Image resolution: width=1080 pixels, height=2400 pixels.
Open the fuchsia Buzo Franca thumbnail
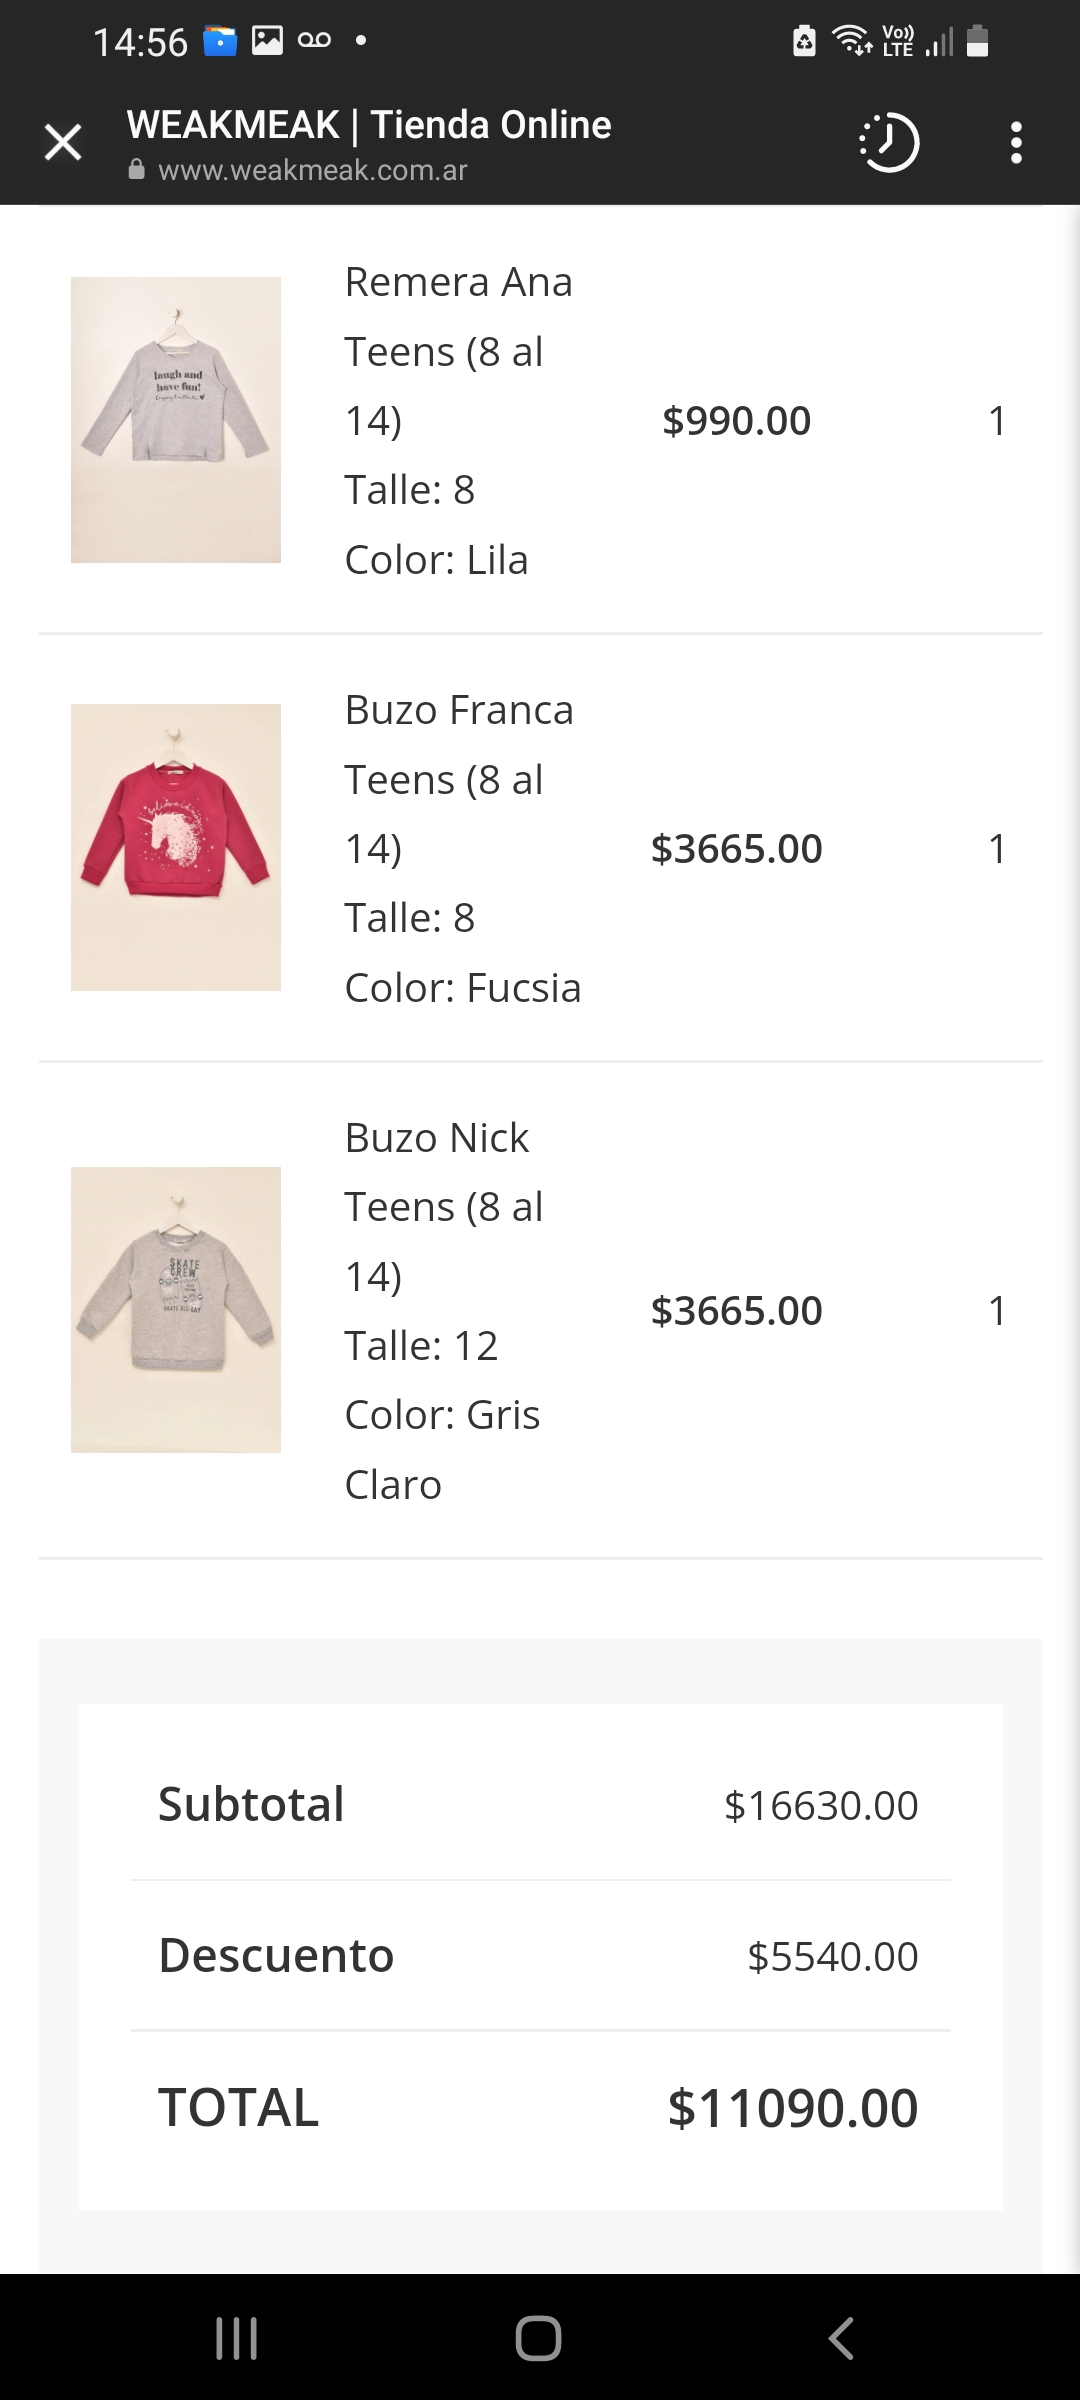pos(176,847)
